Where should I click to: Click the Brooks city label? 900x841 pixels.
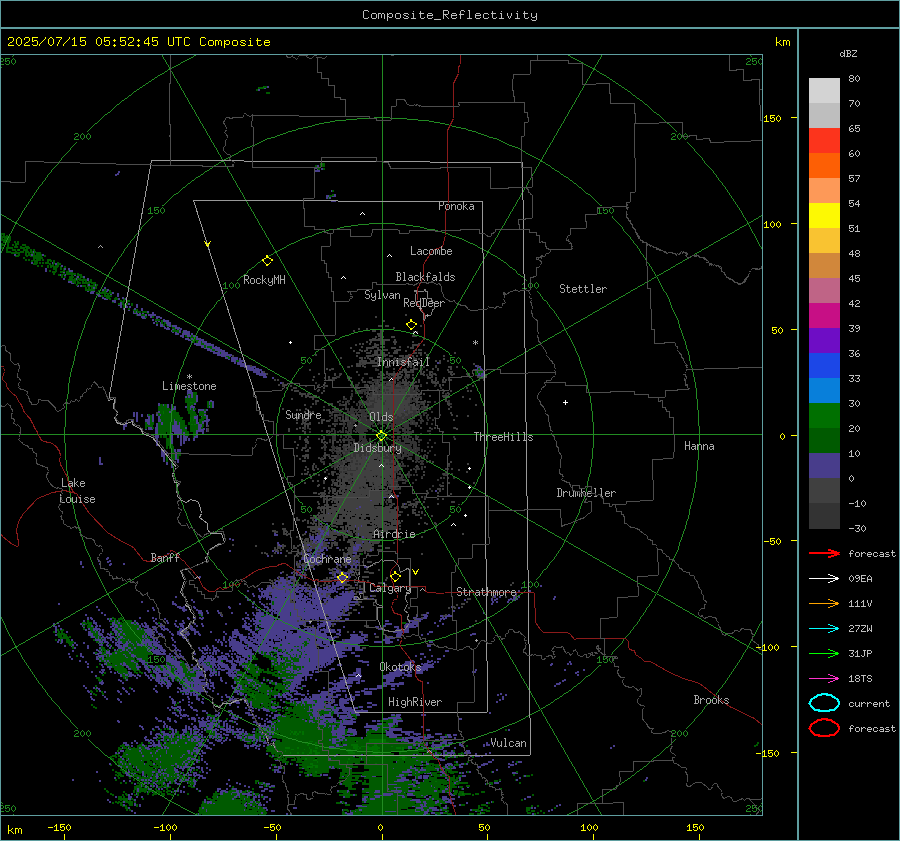(x=711, y=700)
